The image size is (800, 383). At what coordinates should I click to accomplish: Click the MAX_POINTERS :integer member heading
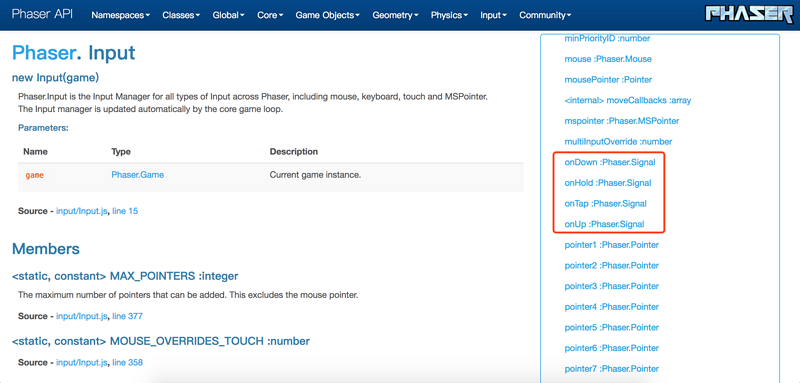coord(125,276)
